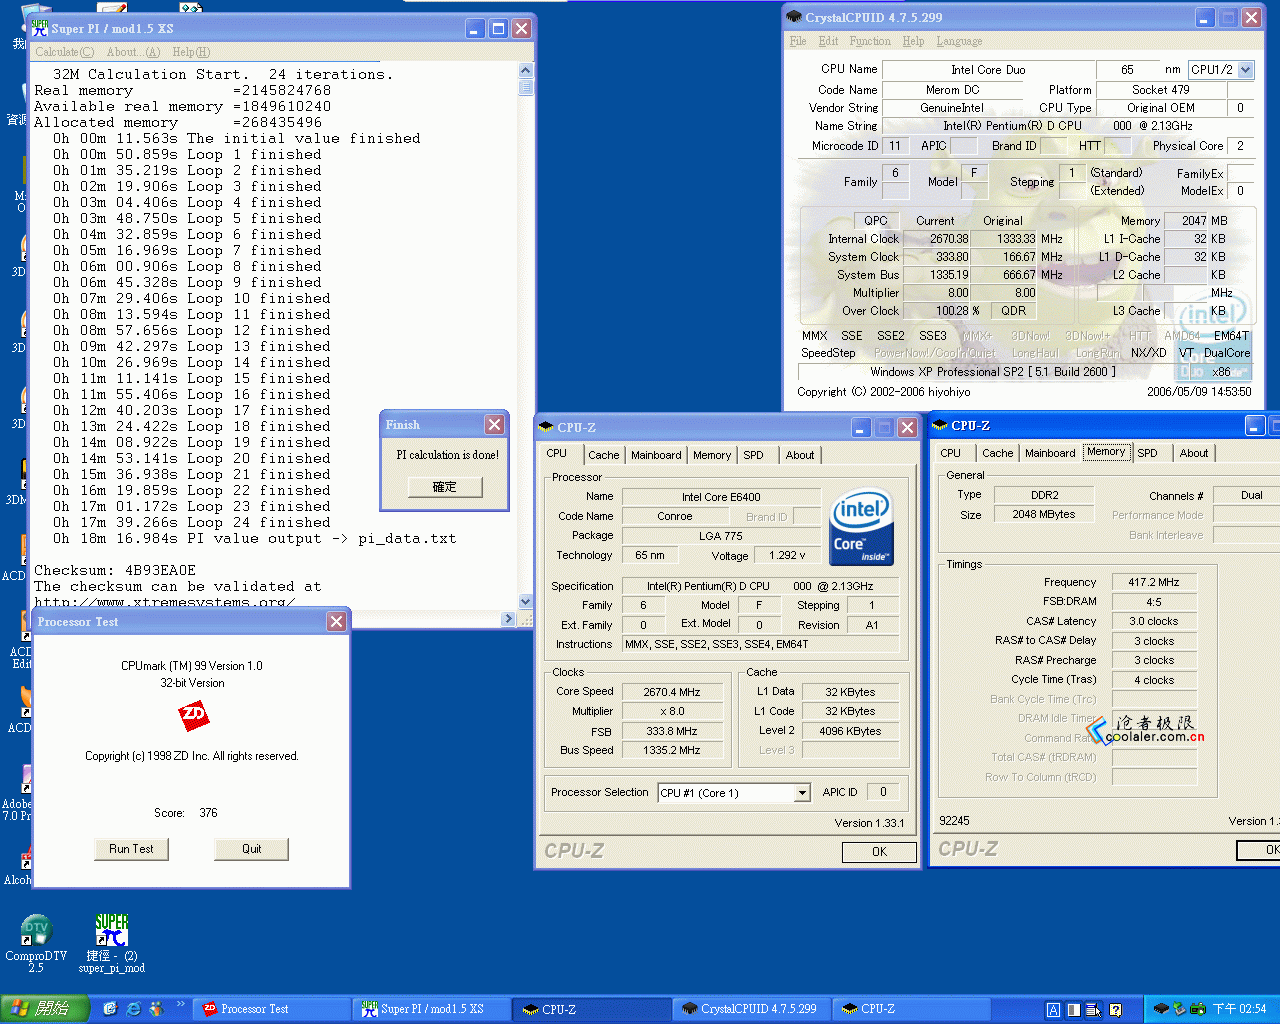This screenshot has width=1280, height=1024.
Task: Click the language bar help question mark icon
Action: [x=1115, y=1010]
